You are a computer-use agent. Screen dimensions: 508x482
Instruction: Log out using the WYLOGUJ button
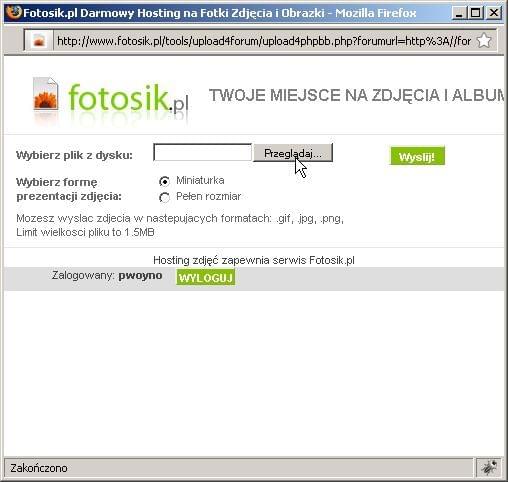pos(206,278)
